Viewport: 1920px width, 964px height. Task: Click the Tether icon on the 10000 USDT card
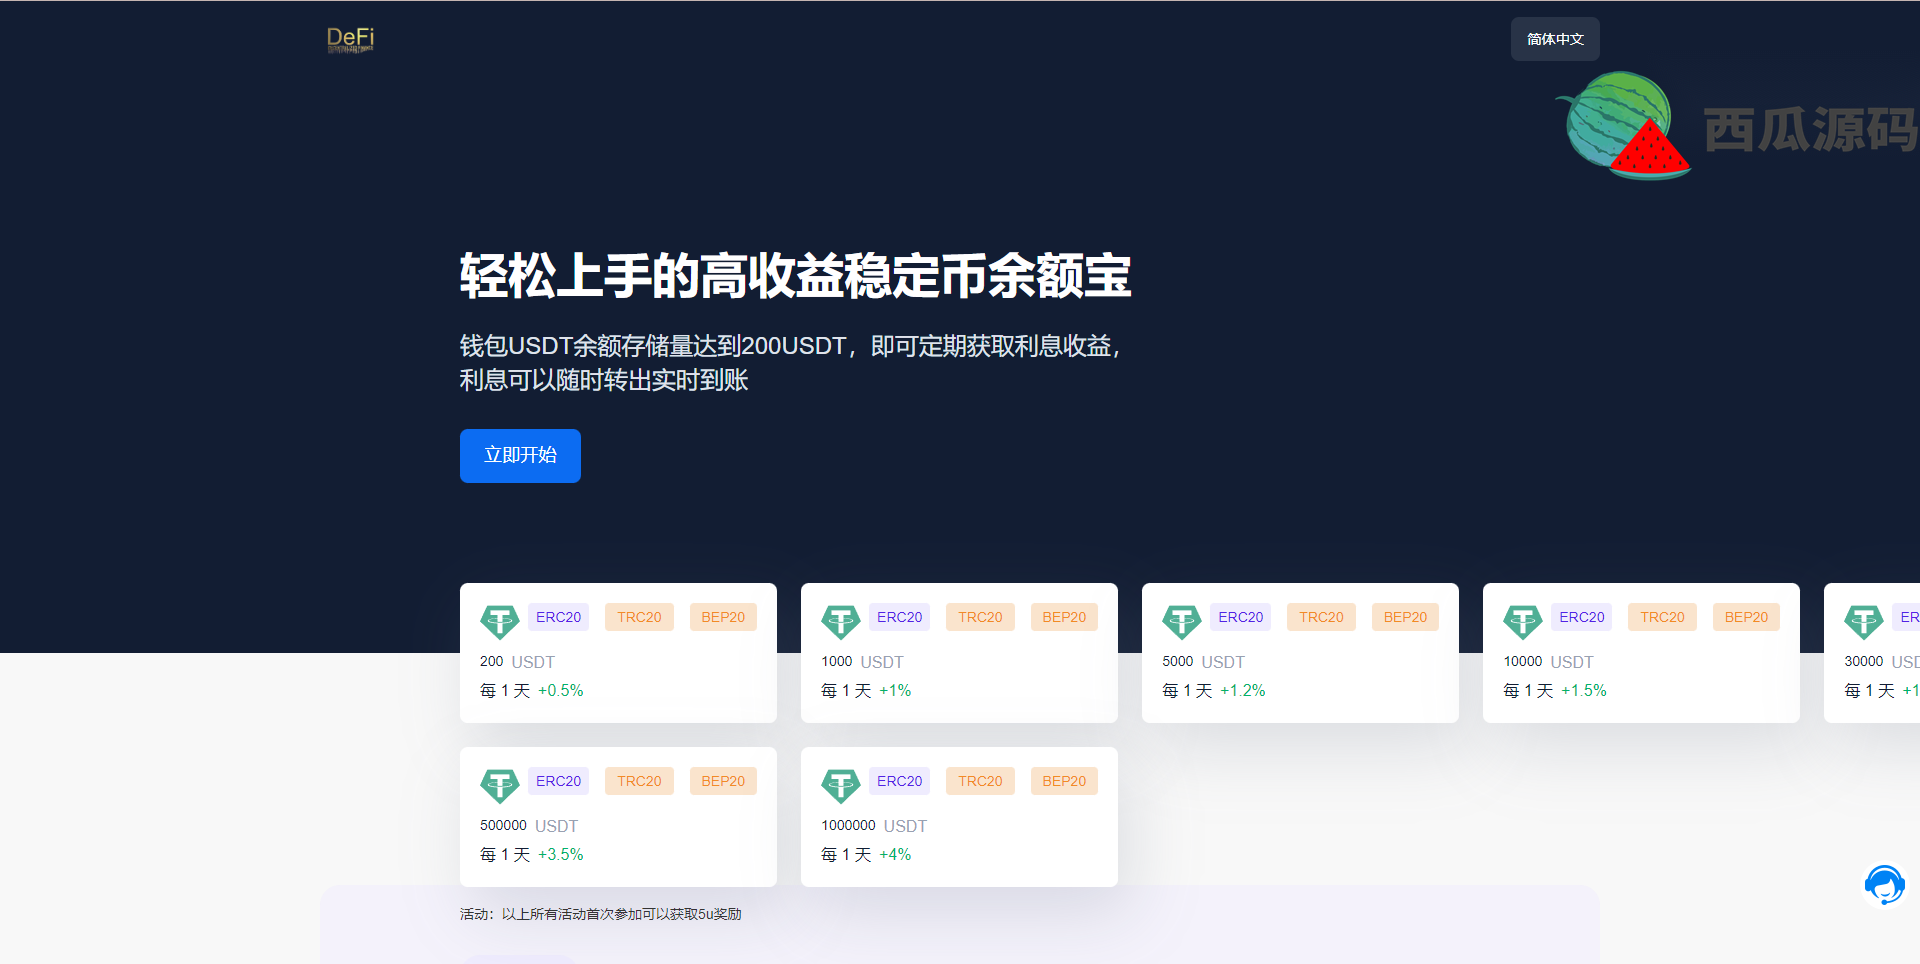click(1523, 622)
